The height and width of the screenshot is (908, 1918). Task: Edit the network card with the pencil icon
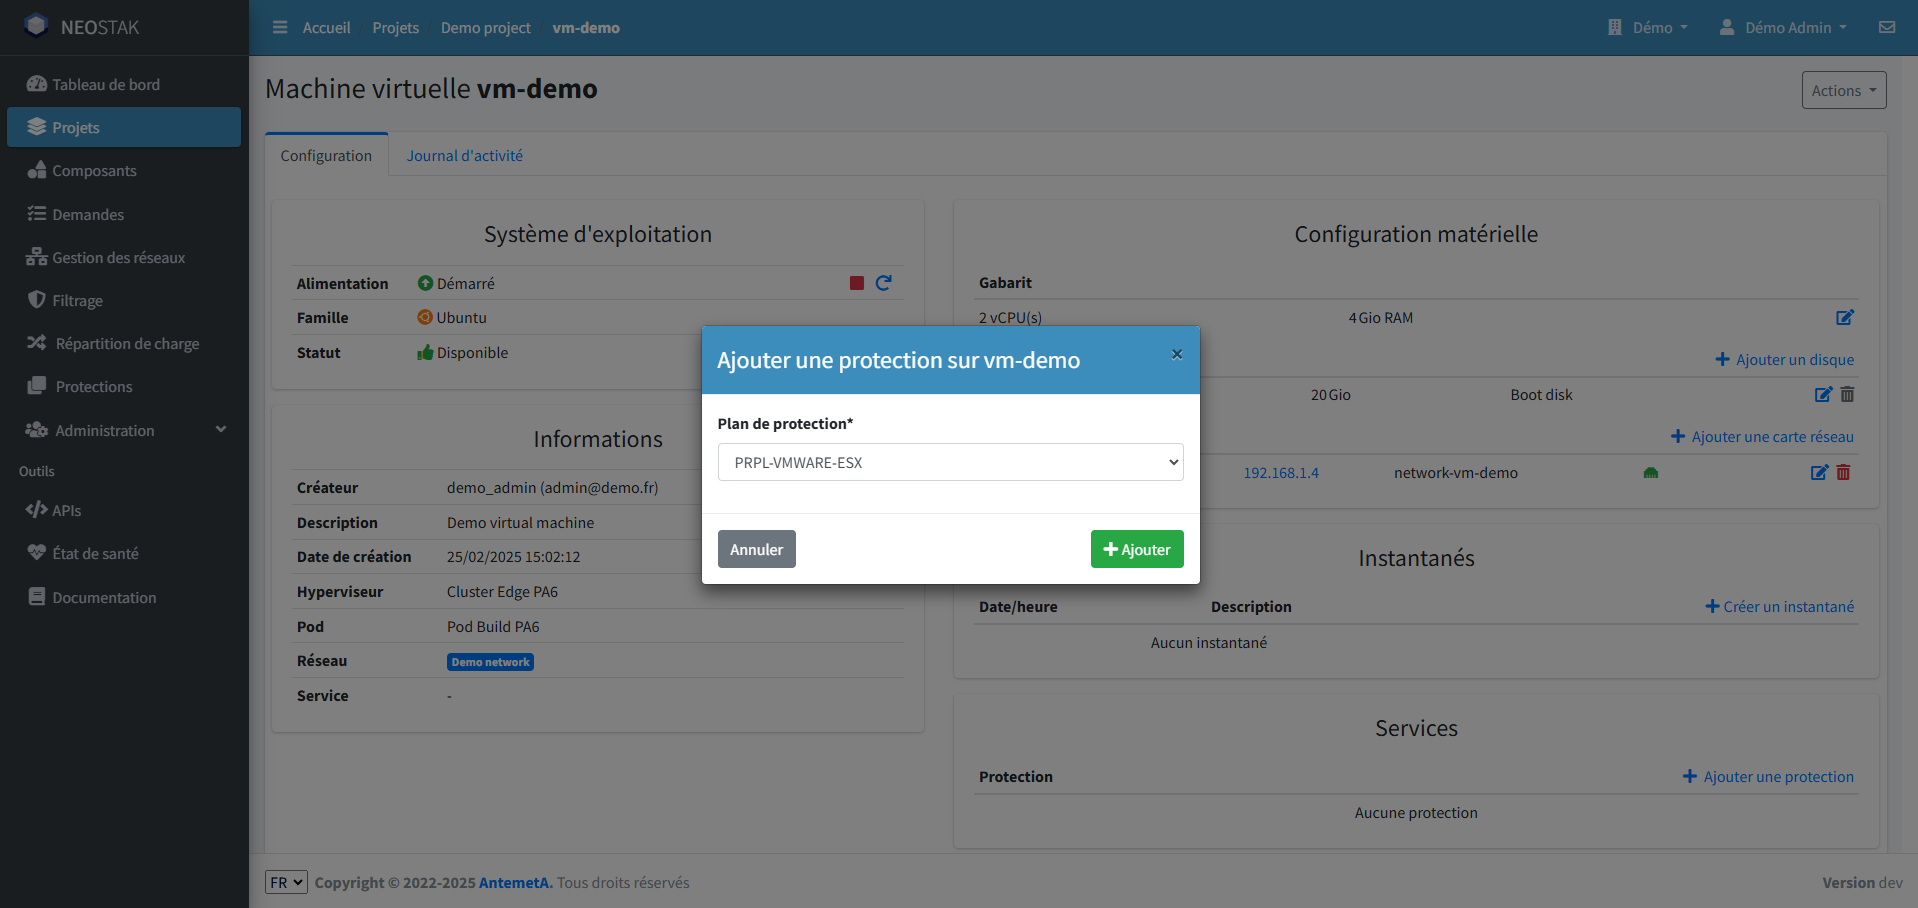click(x=1819, y=472)
